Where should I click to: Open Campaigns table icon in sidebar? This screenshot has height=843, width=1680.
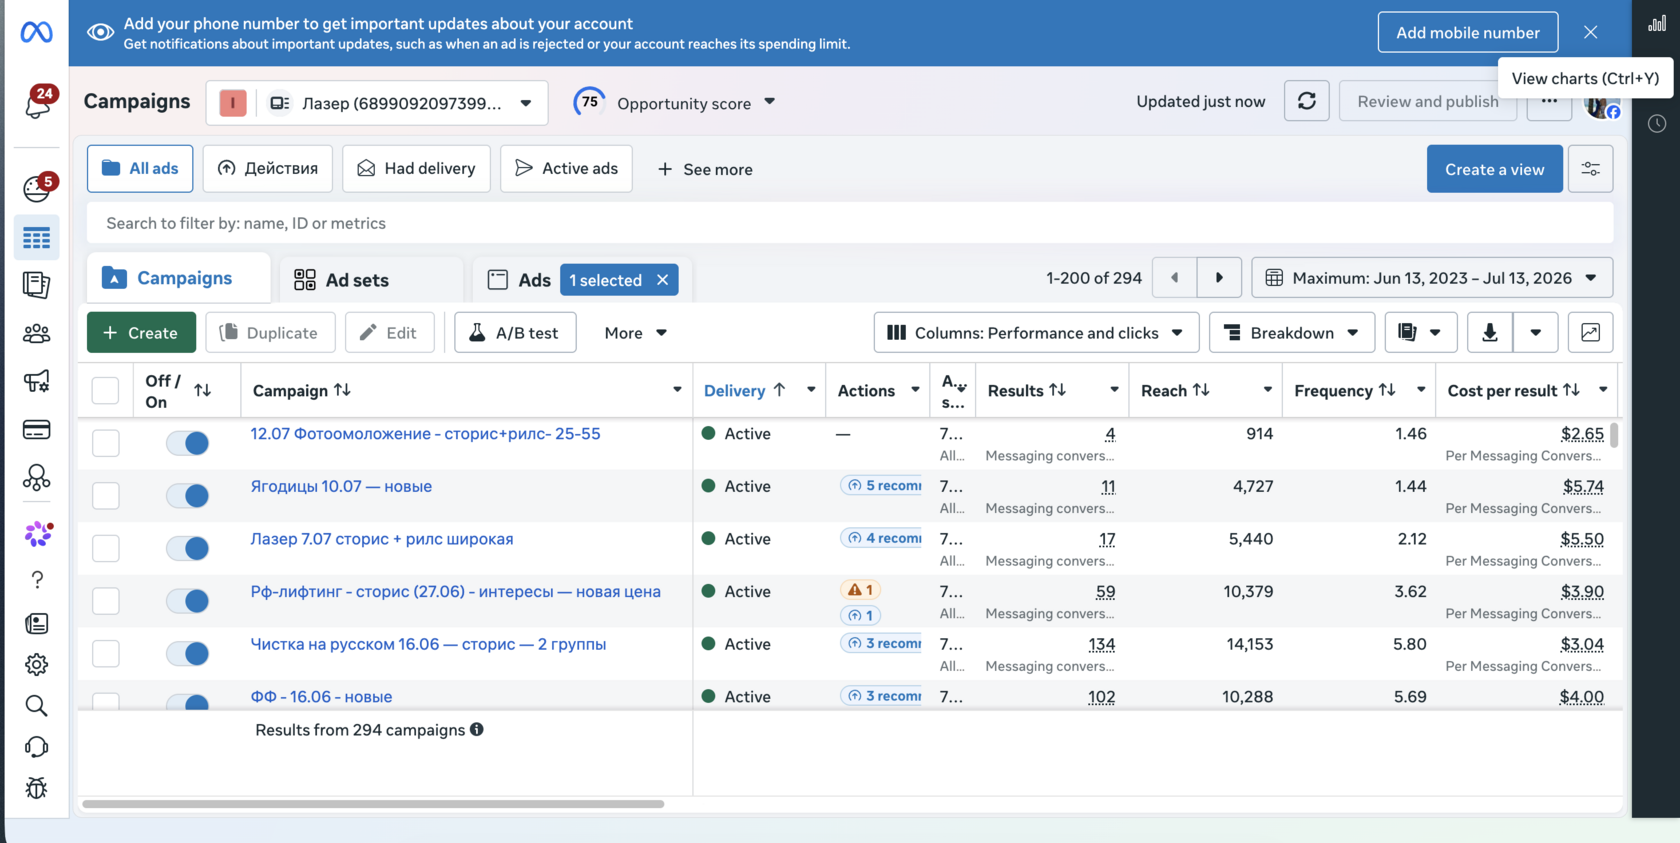36,238
